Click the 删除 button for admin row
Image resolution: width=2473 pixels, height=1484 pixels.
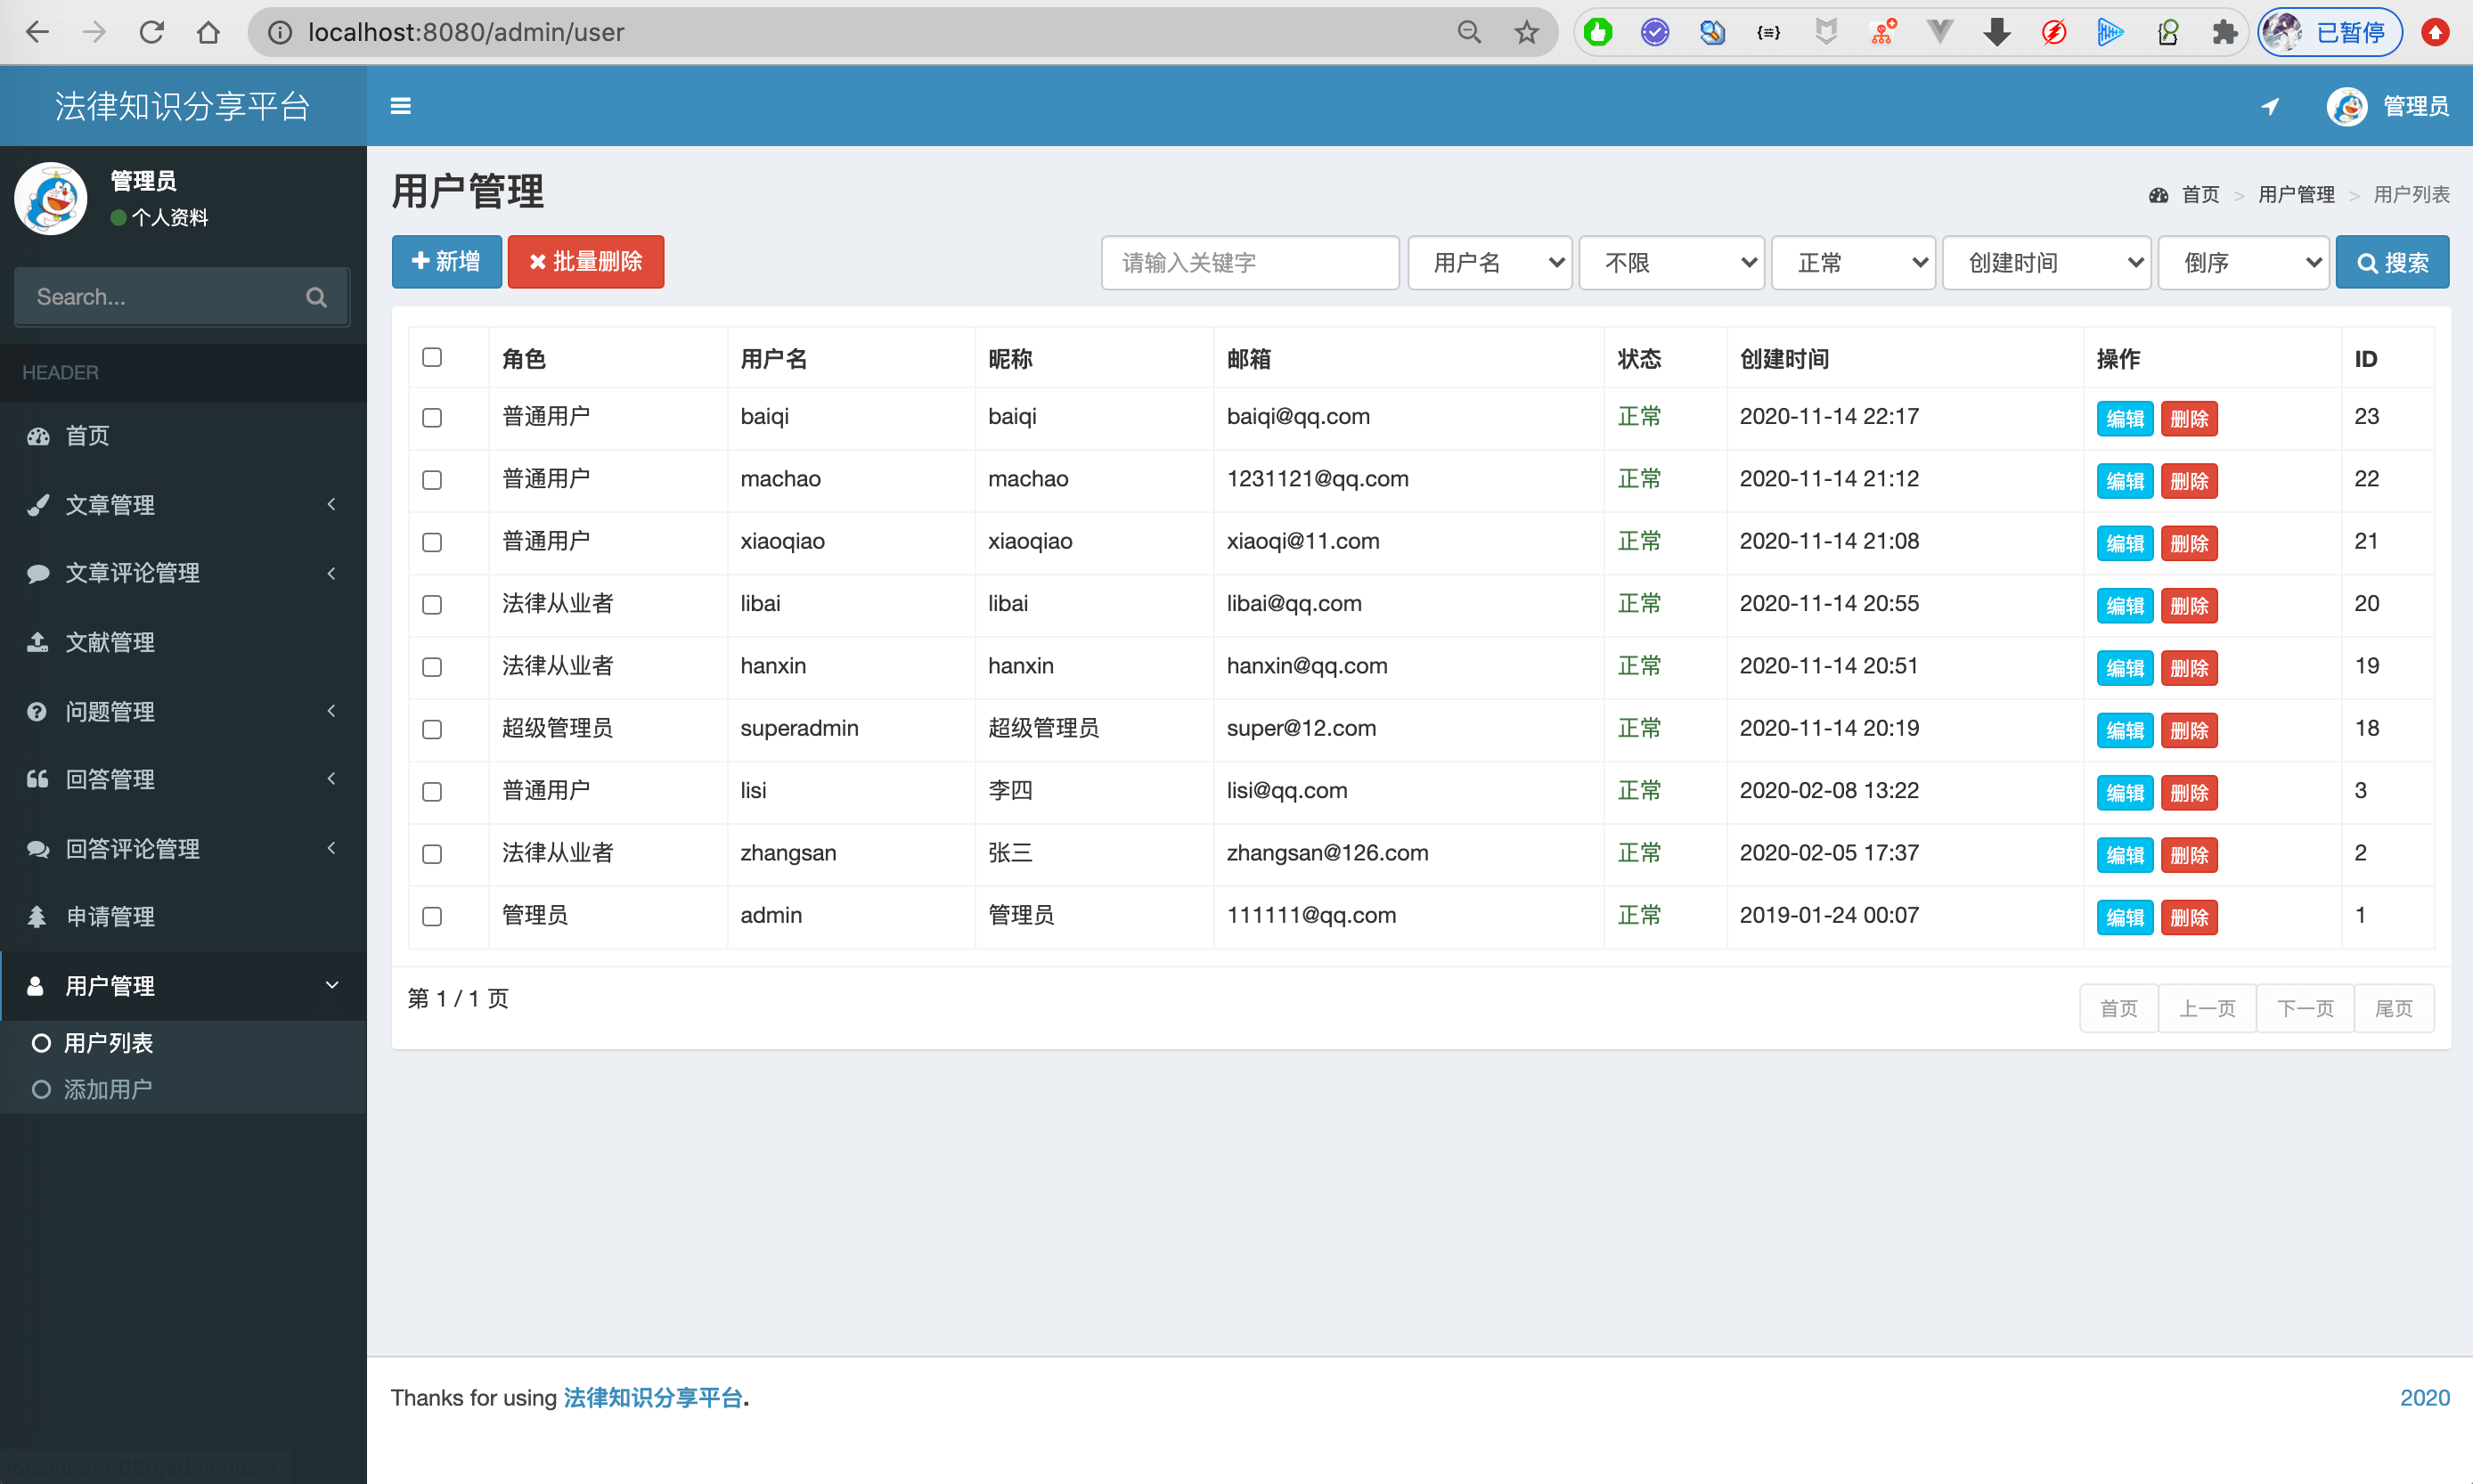pyautogui.click(x=2189, y=917)
